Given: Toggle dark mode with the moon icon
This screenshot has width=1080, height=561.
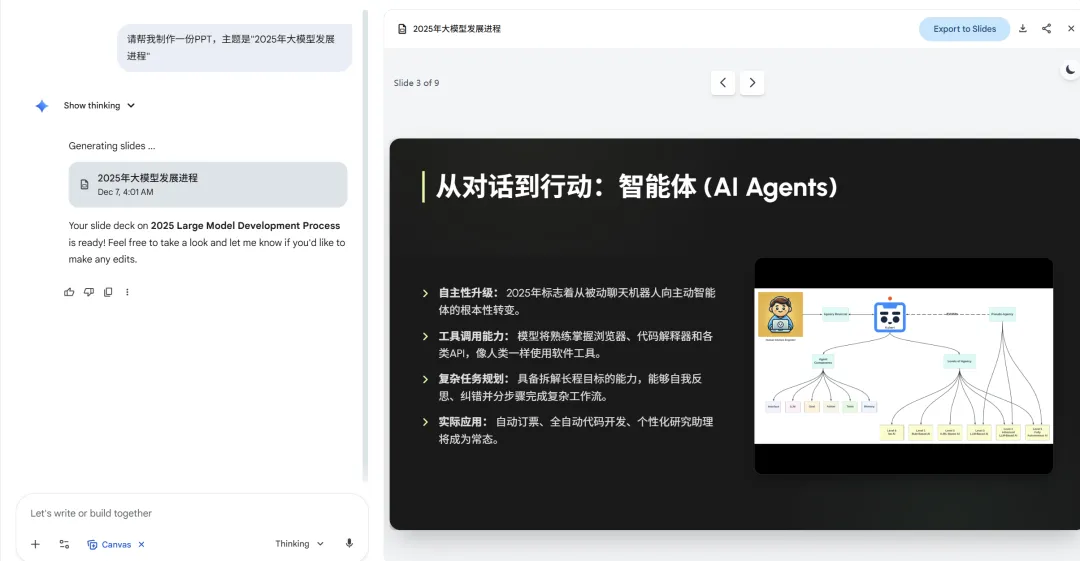Looking at the screenshot, I should [x=1070, y=70].
